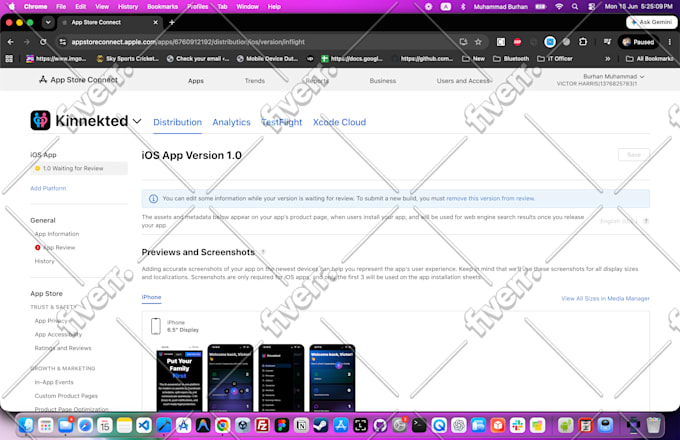Click the install/cast icon in the address bar
Image resolution: width=680 pixels, height=440 pixels.
[x=463, y=42]
